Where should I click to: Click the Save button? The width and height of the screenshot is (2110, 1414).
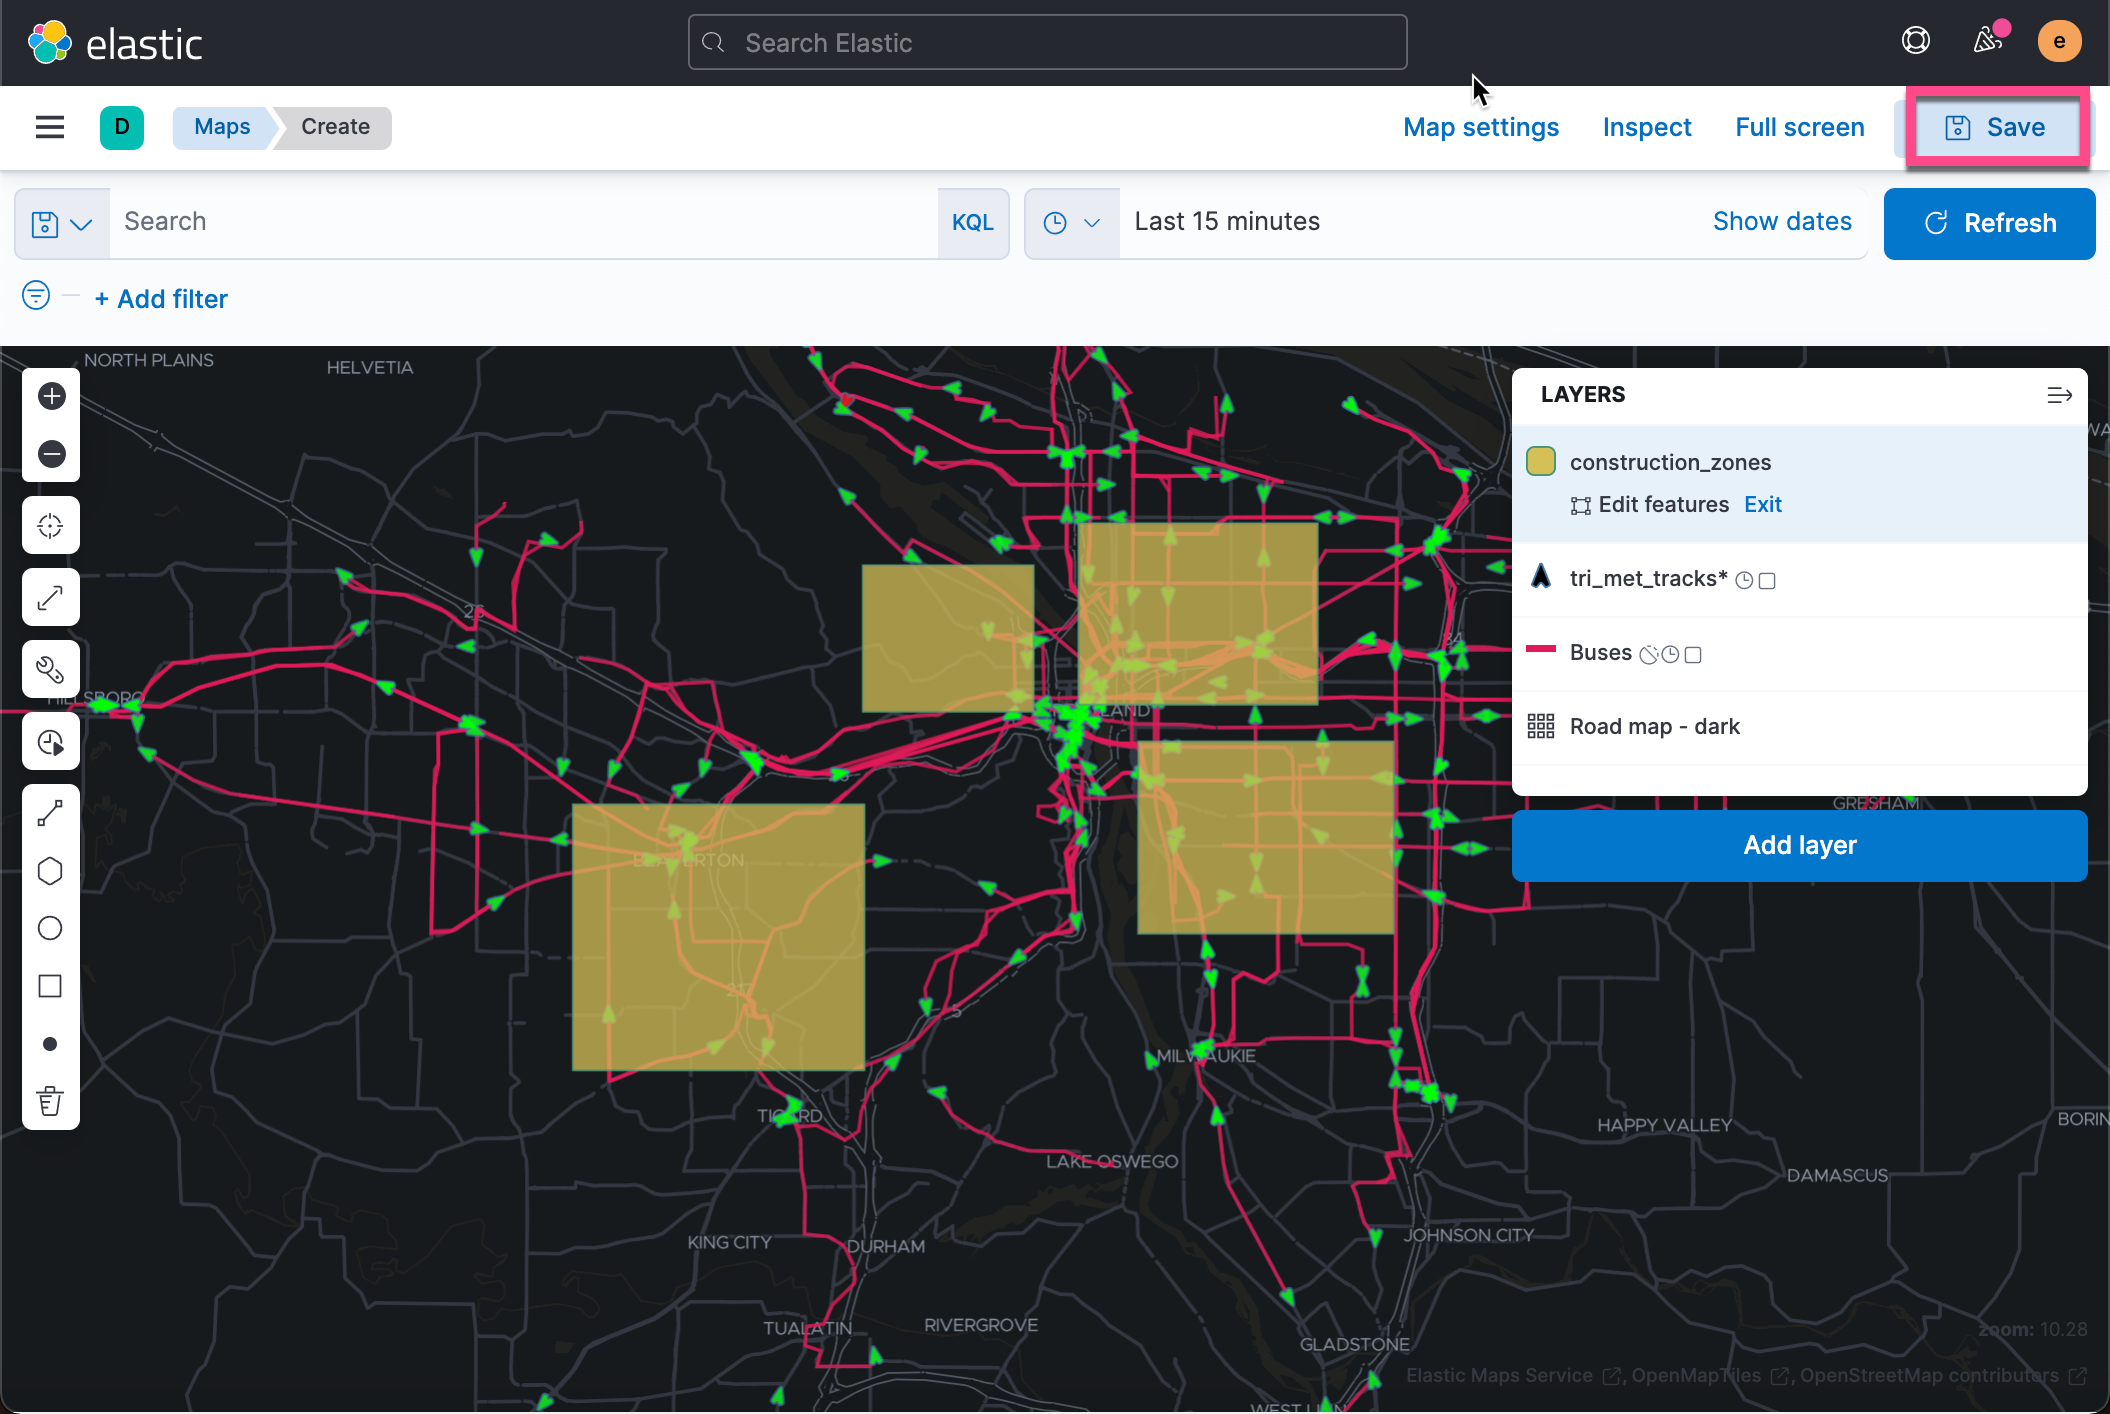(1997, 127)
